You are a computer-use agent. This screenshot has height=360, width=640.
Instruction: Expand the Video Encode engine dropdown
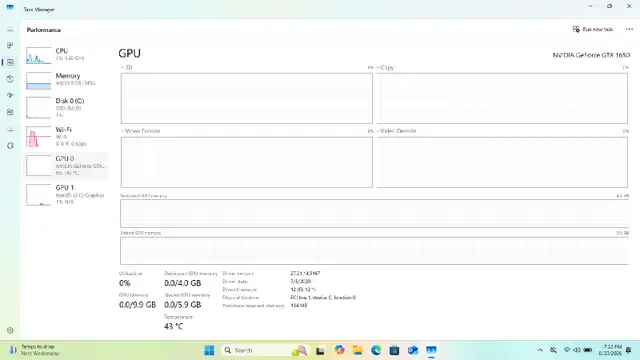(140, 131)
